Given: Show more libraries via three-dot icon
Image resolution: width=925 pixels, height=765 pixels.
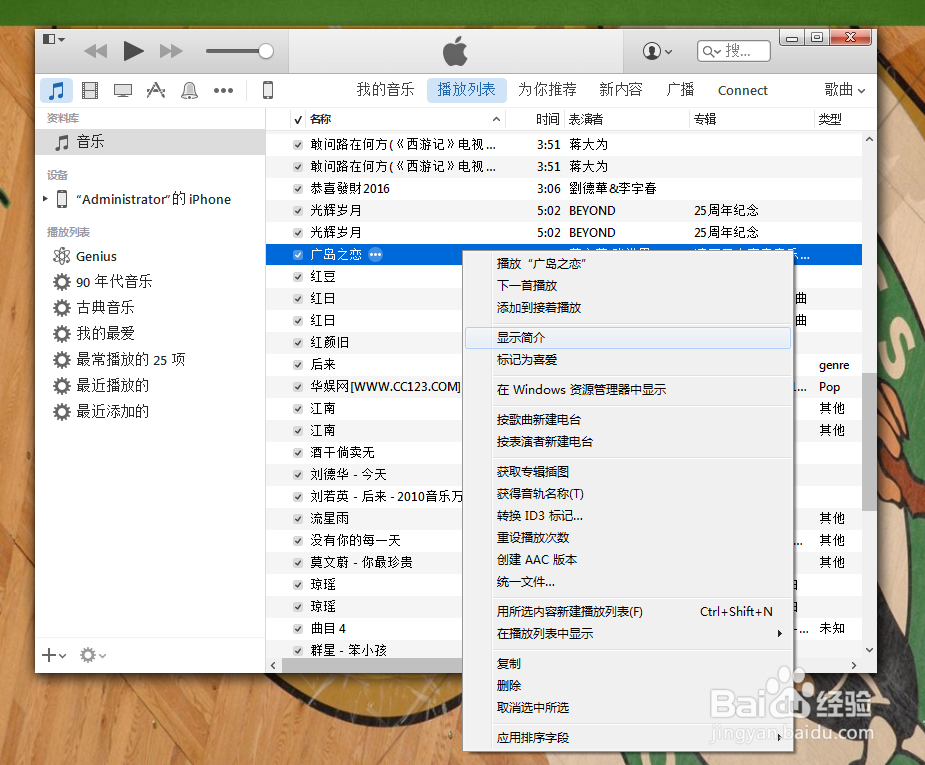Looking at the screenshot, I should click(x=223, y=90).
